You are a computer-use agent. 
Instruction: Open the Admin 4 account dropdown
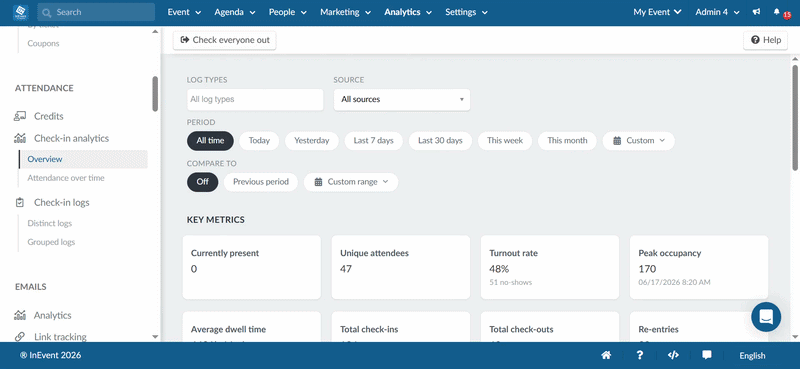coord(717,12)
